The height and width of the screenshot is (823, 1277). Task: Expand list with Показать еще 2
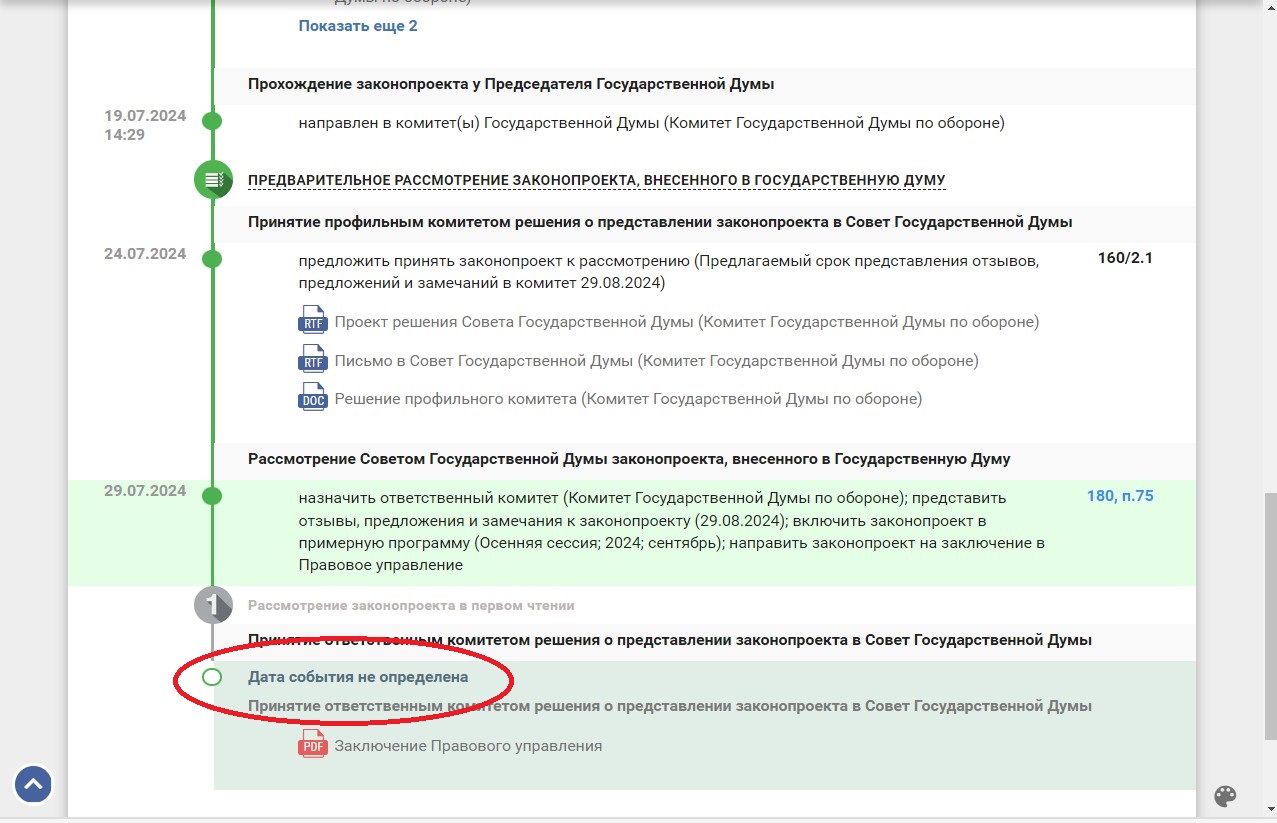[x=358, y=26]
